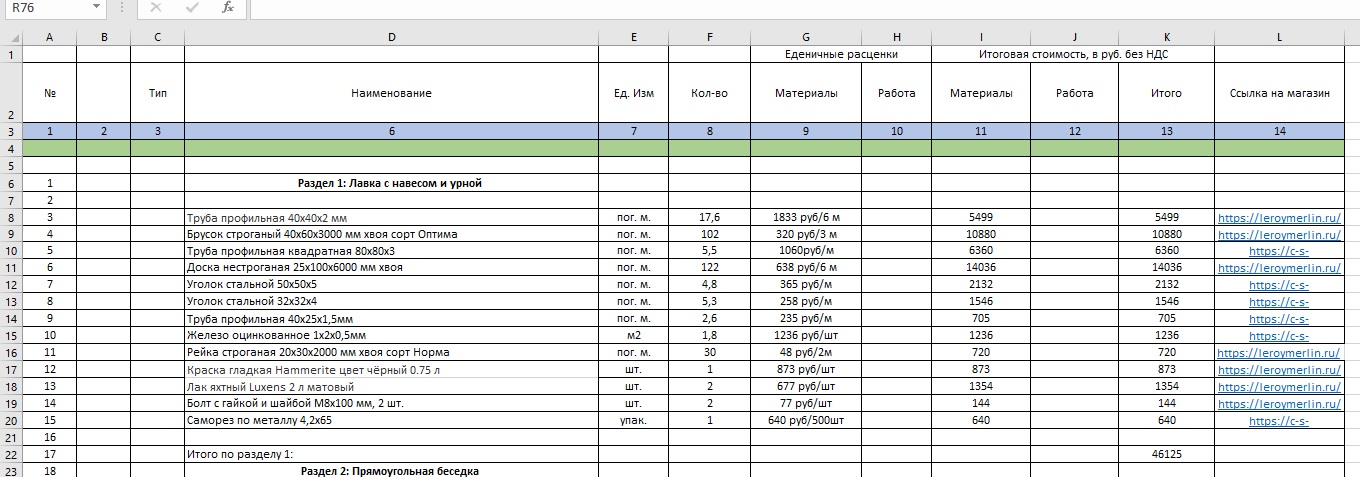Click the price cell 640 руб/500шт
This screenshot has height=477, width=1360.
806,421
